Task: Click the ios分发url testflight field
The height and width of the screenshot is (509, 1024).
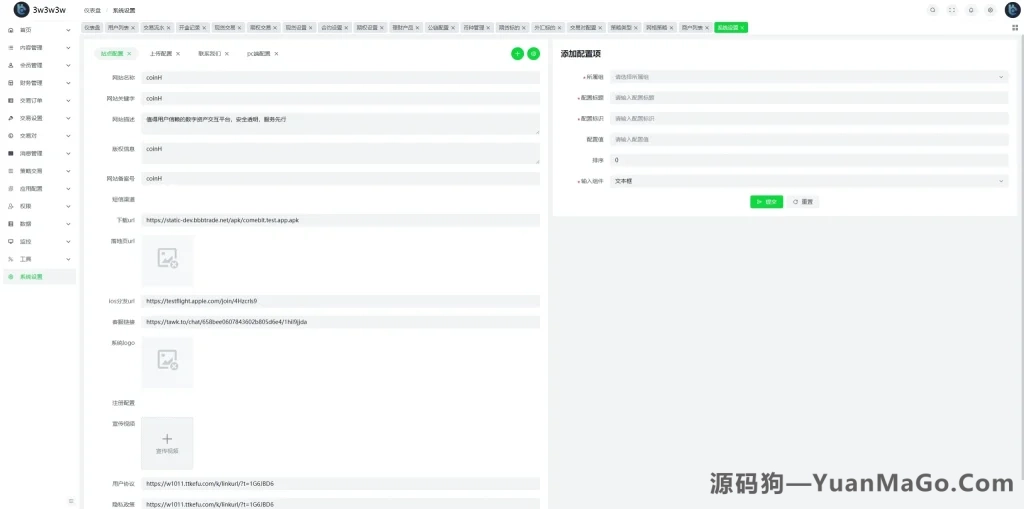Action: [x=341, y=301]
